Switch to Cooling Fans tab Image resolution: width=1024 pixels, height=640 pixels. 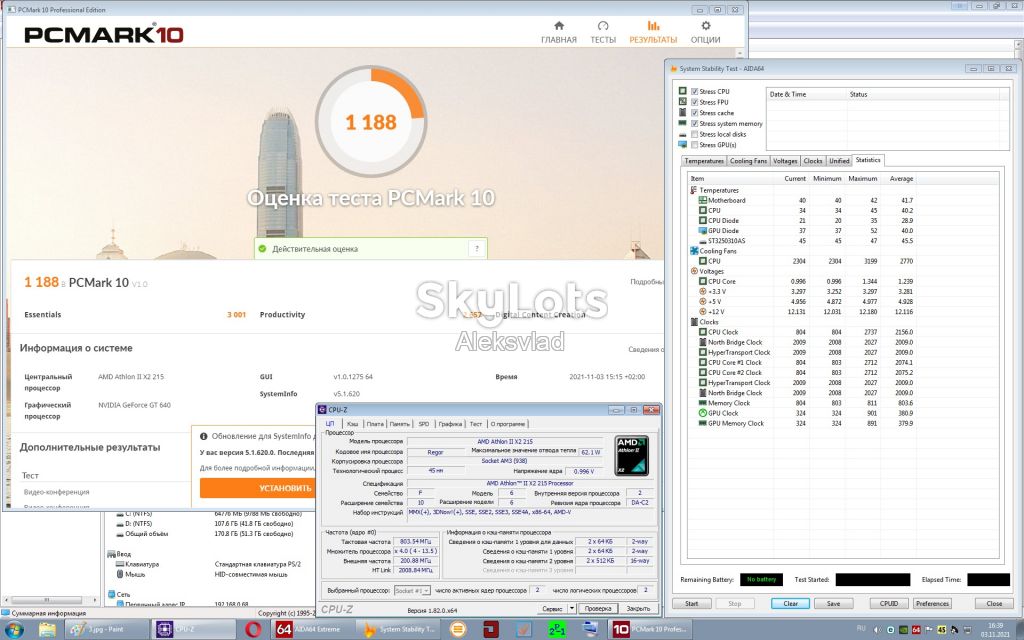pos(748,161)
